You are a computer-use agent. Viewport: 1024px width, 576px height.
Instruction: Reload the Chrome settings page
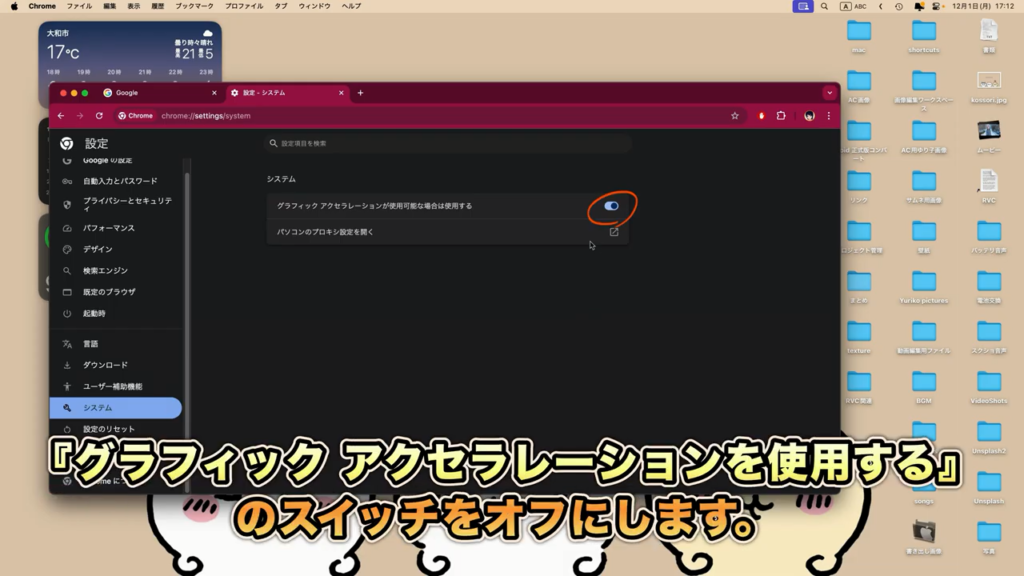[99, 116]
